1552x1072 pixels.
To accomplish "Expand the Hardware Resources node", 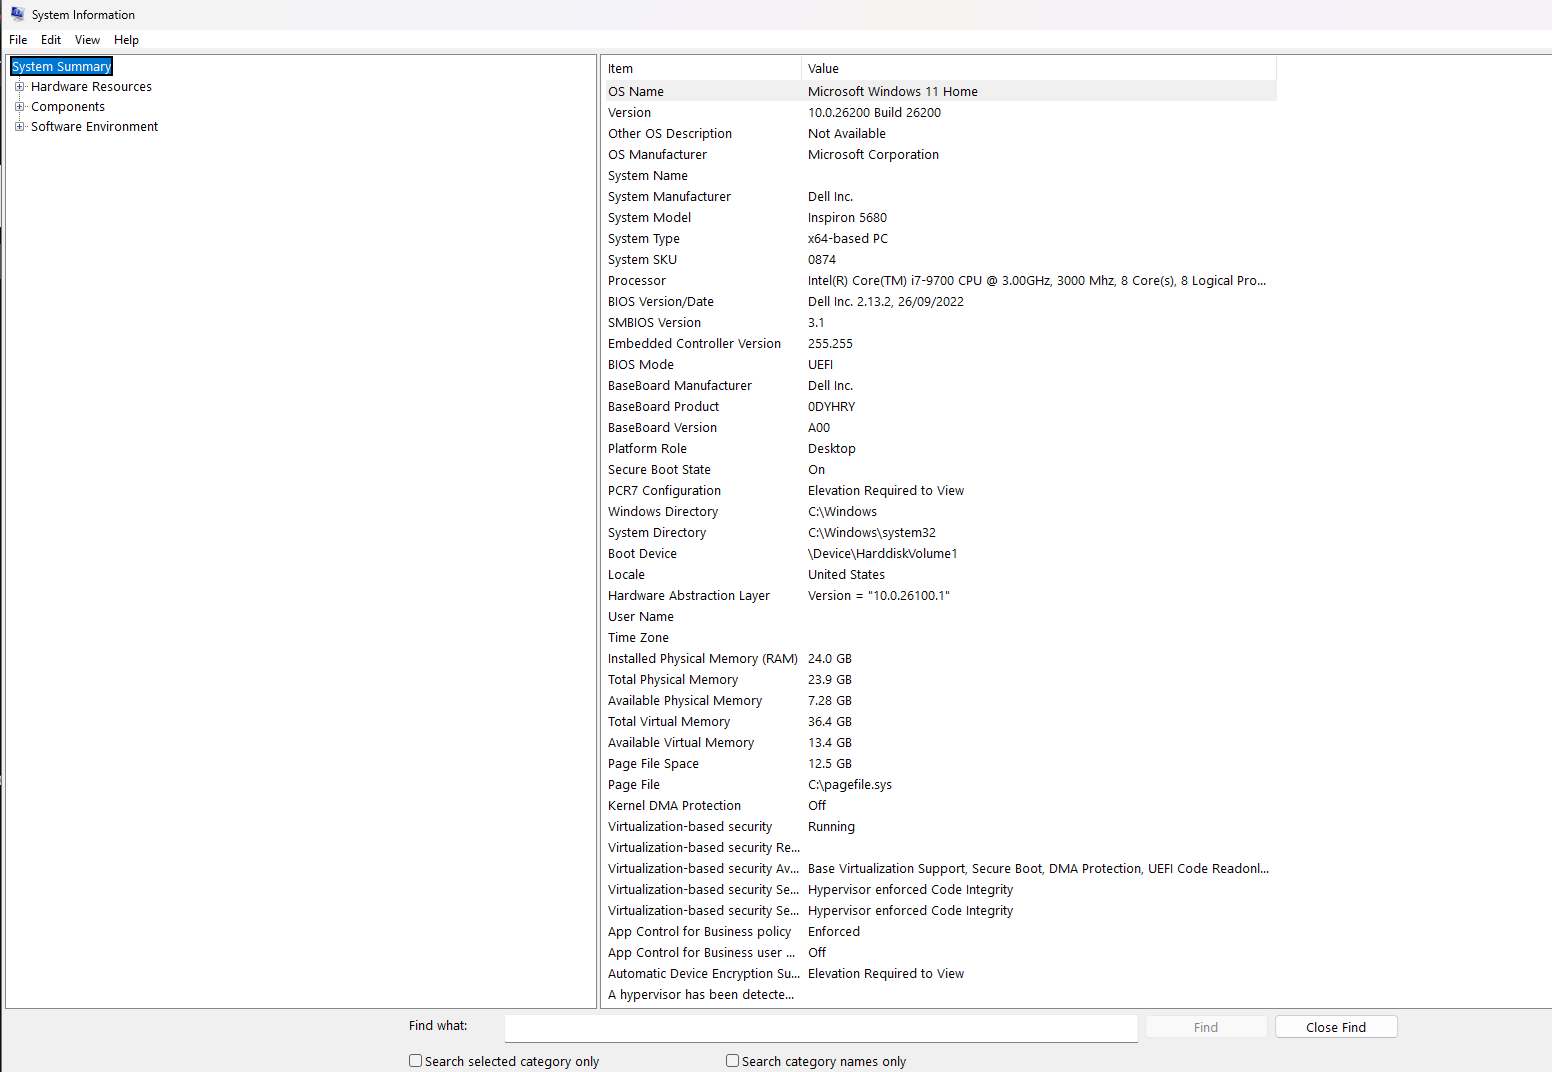I will (x=19, y=86).
